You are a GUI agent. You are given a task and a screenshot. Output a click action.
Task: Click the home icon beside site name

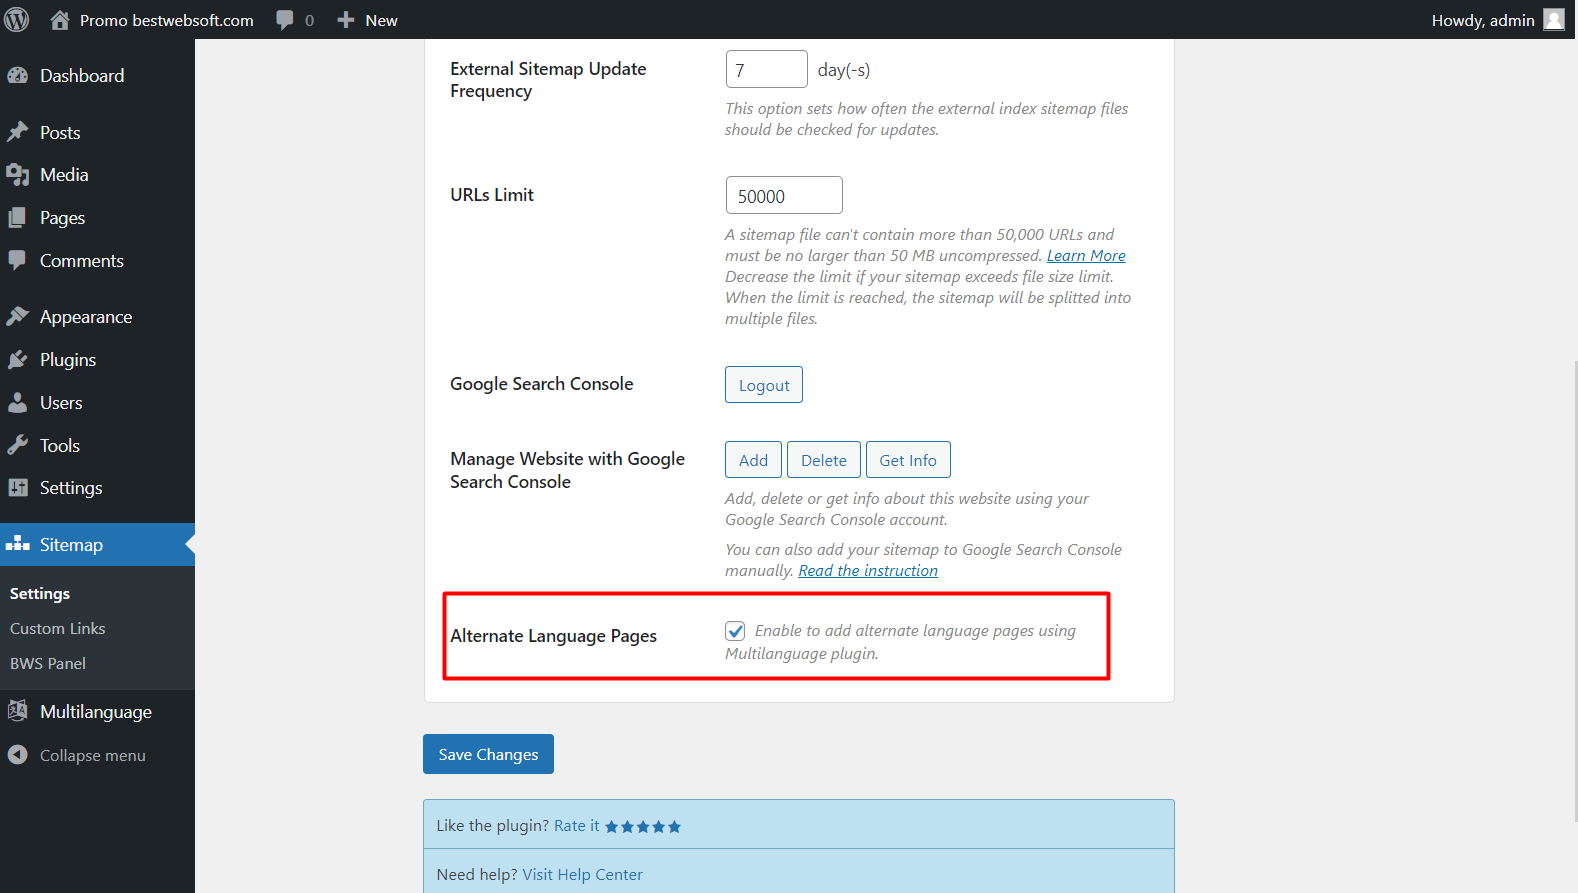[x=60, y=20]
